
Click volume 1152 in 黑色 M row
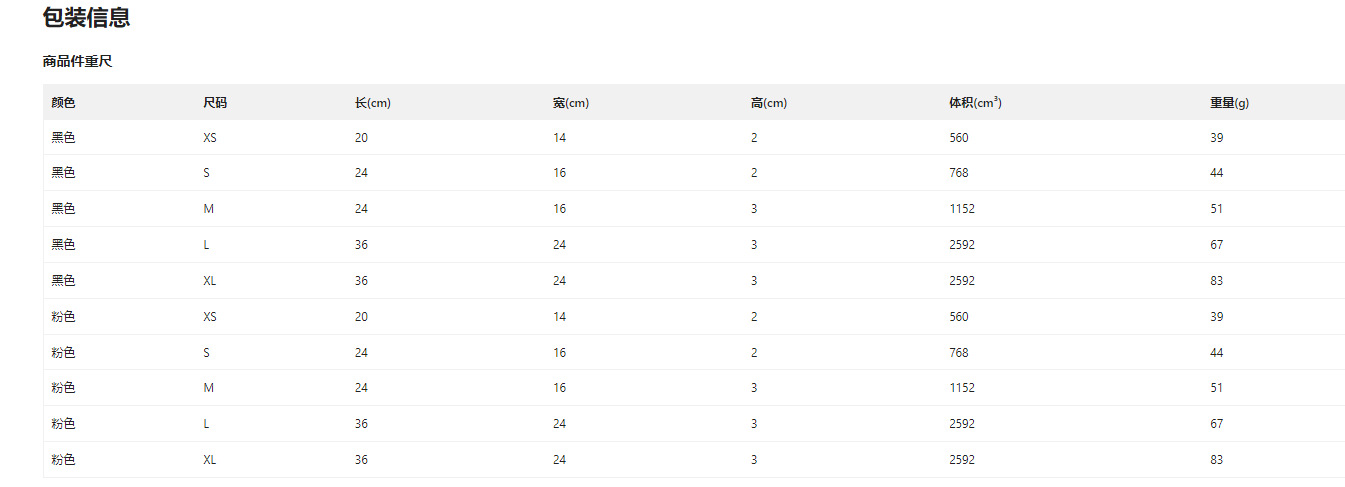tap(962, 209)
